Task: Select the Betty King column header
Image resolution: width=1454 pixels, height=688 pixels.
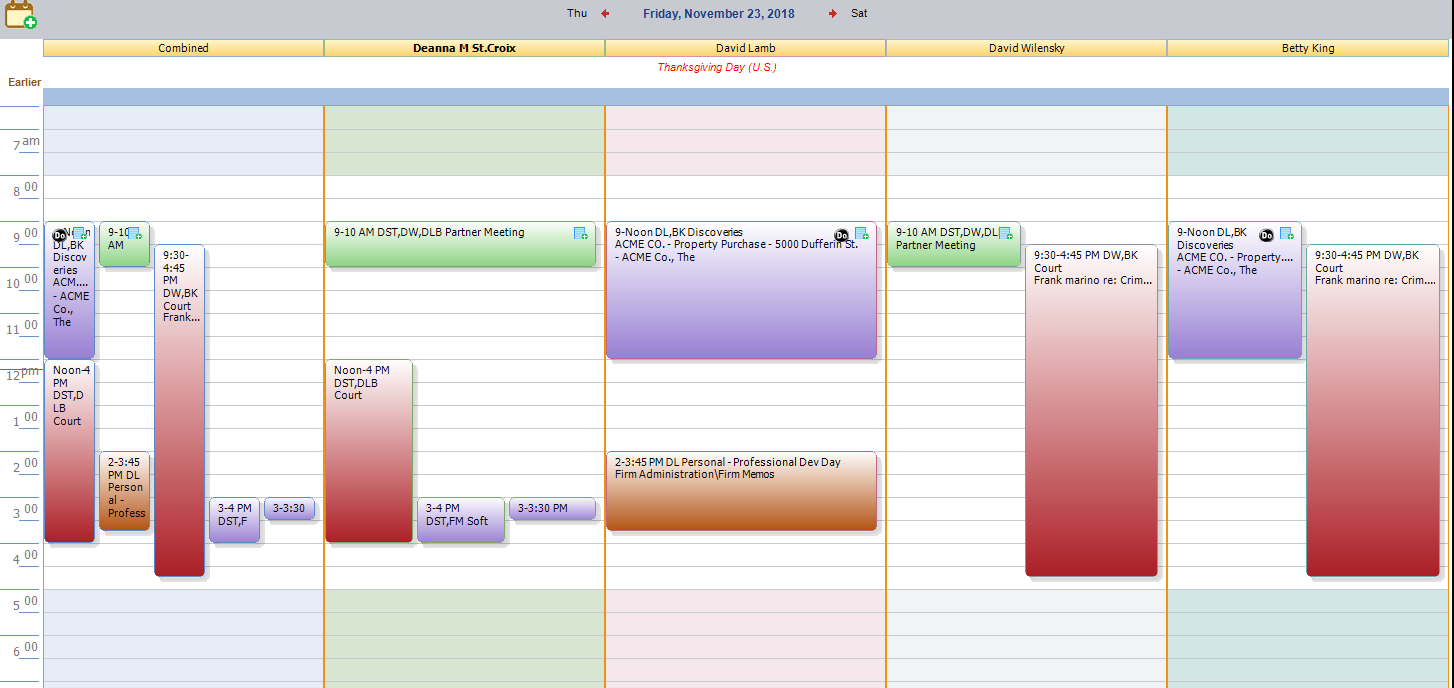Action: 1308,48
